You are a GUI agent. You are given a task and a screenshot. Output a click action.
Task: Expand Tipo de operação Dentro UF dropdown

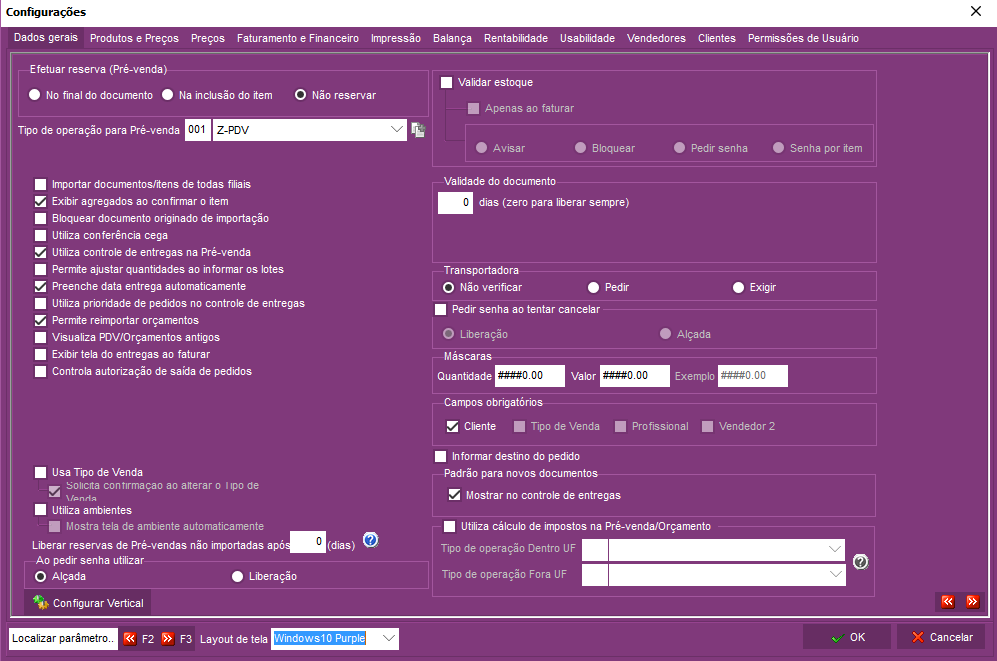pyautogui.click(x=835, y=549)
